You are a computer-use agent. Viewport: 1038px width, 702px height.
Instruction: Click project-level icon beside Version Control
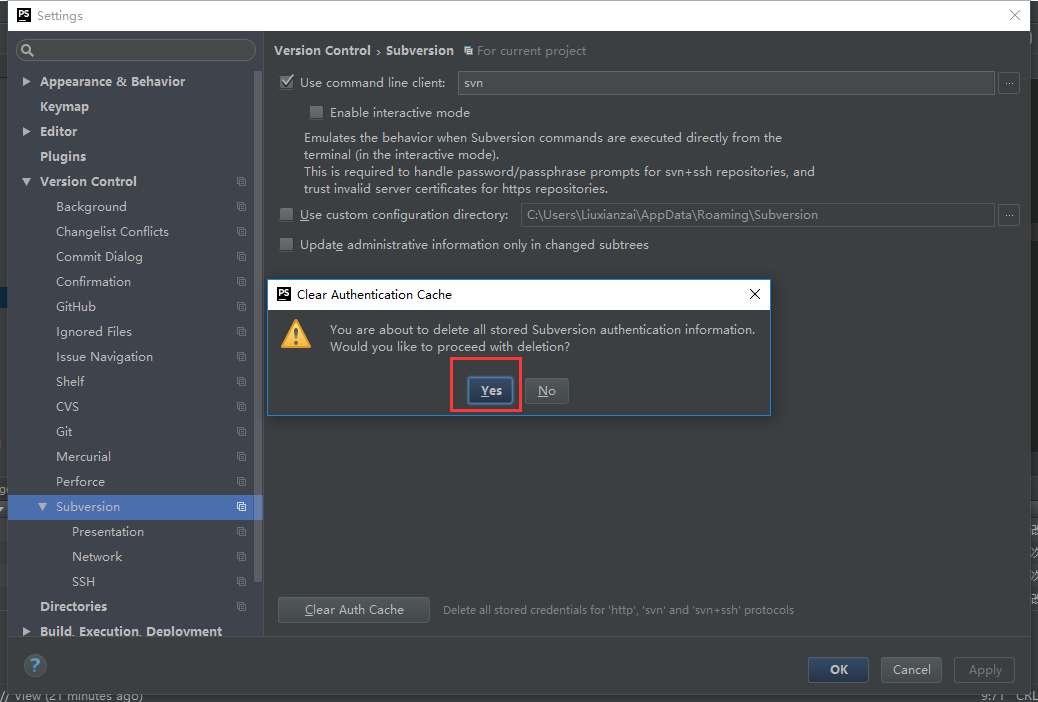242,181
